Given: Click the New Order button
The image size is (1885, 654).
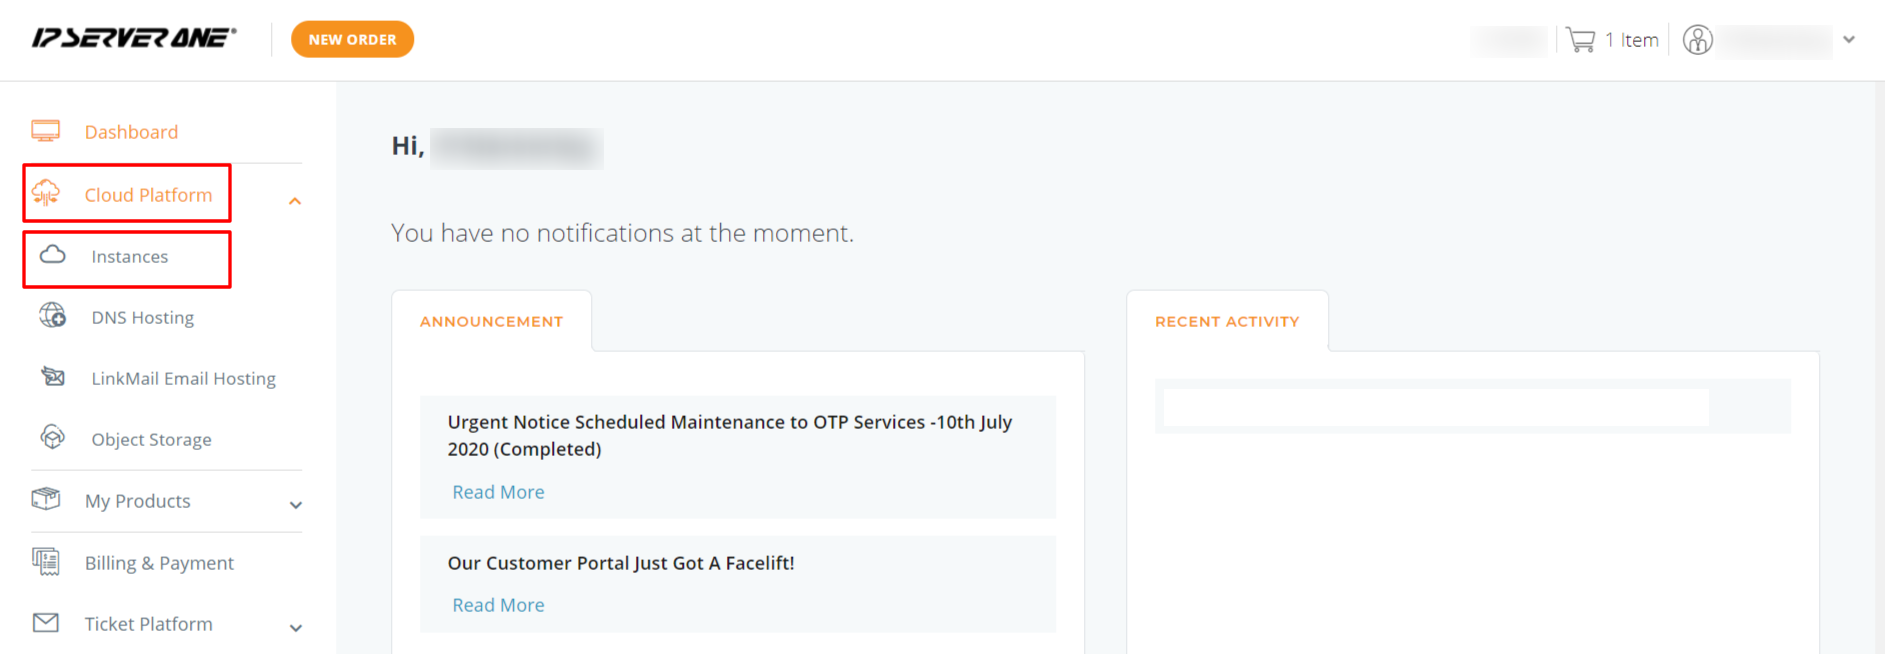Looking at the screenshot, I should (353, 39).
